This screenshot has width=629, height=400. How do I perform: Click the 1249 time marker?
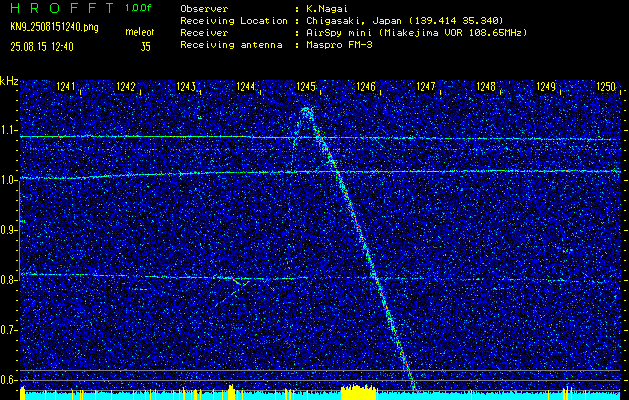click(x=546, y=87)
